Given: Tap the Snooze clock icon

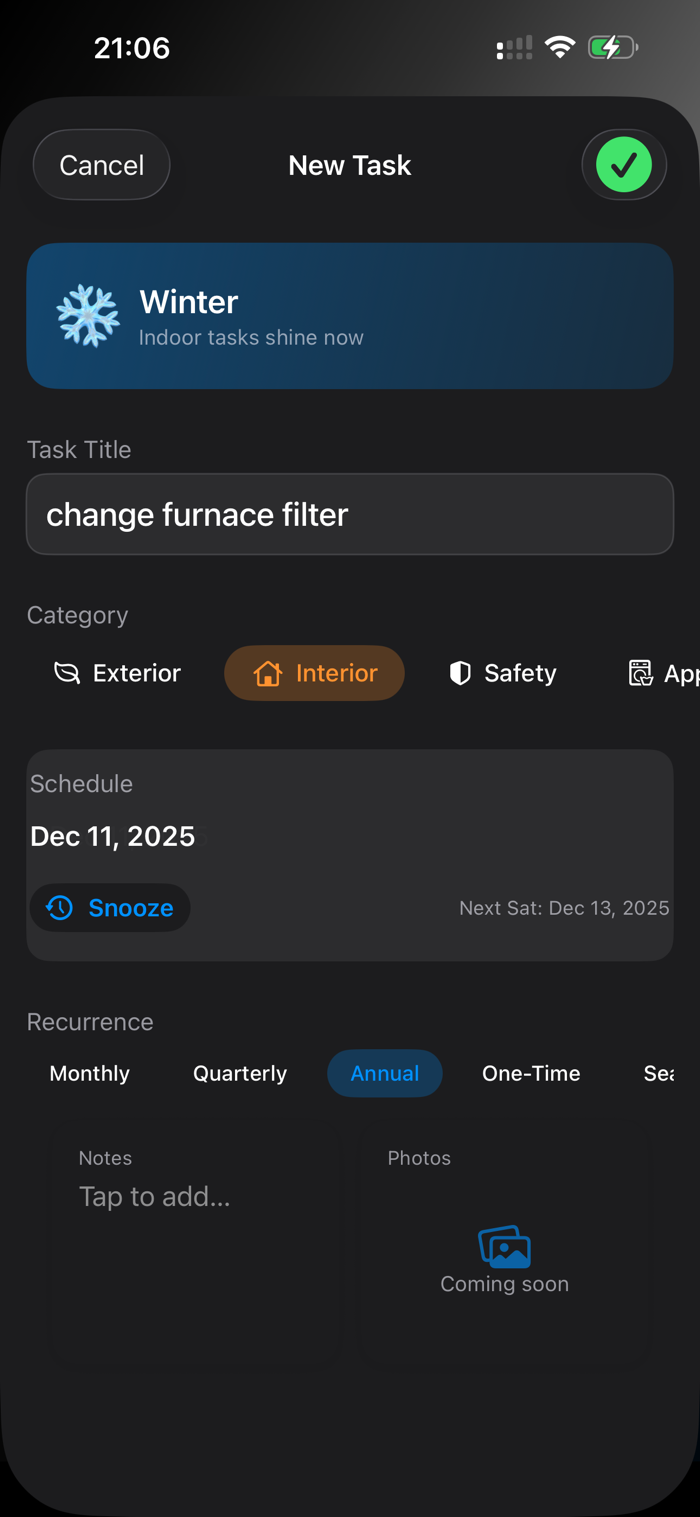Looking at the screenshot, I should click(x=60, y=908).
